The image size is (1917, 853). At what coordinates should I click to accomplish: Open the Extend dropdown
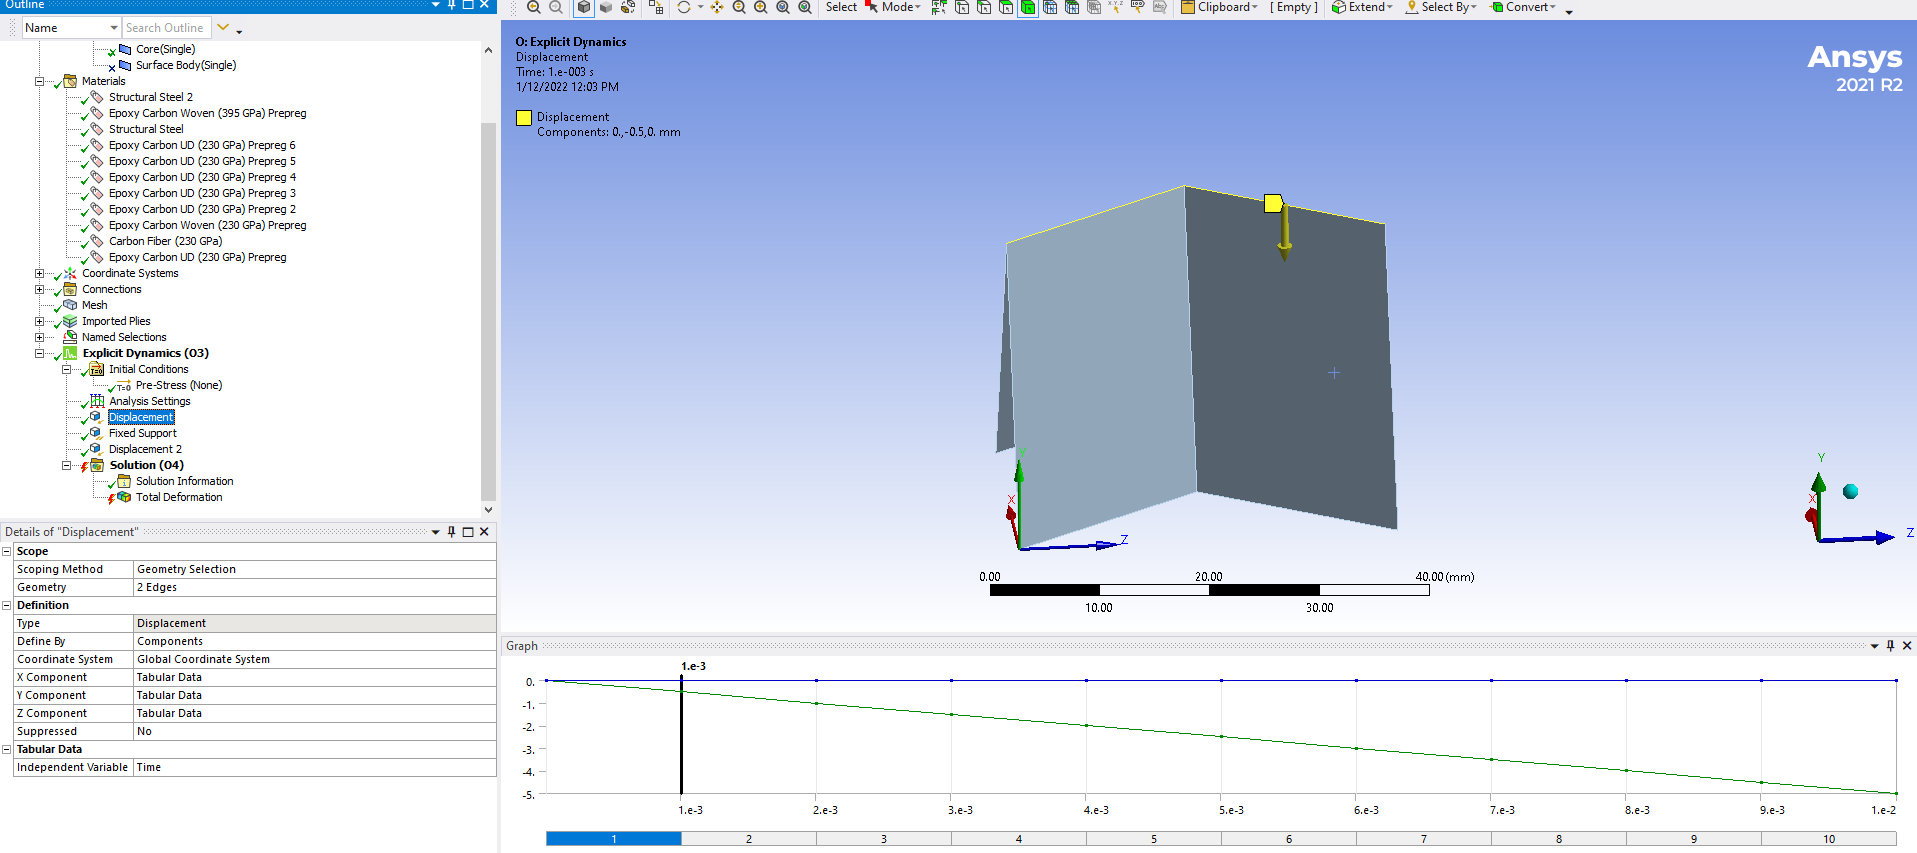click(x=1362, y=7)
